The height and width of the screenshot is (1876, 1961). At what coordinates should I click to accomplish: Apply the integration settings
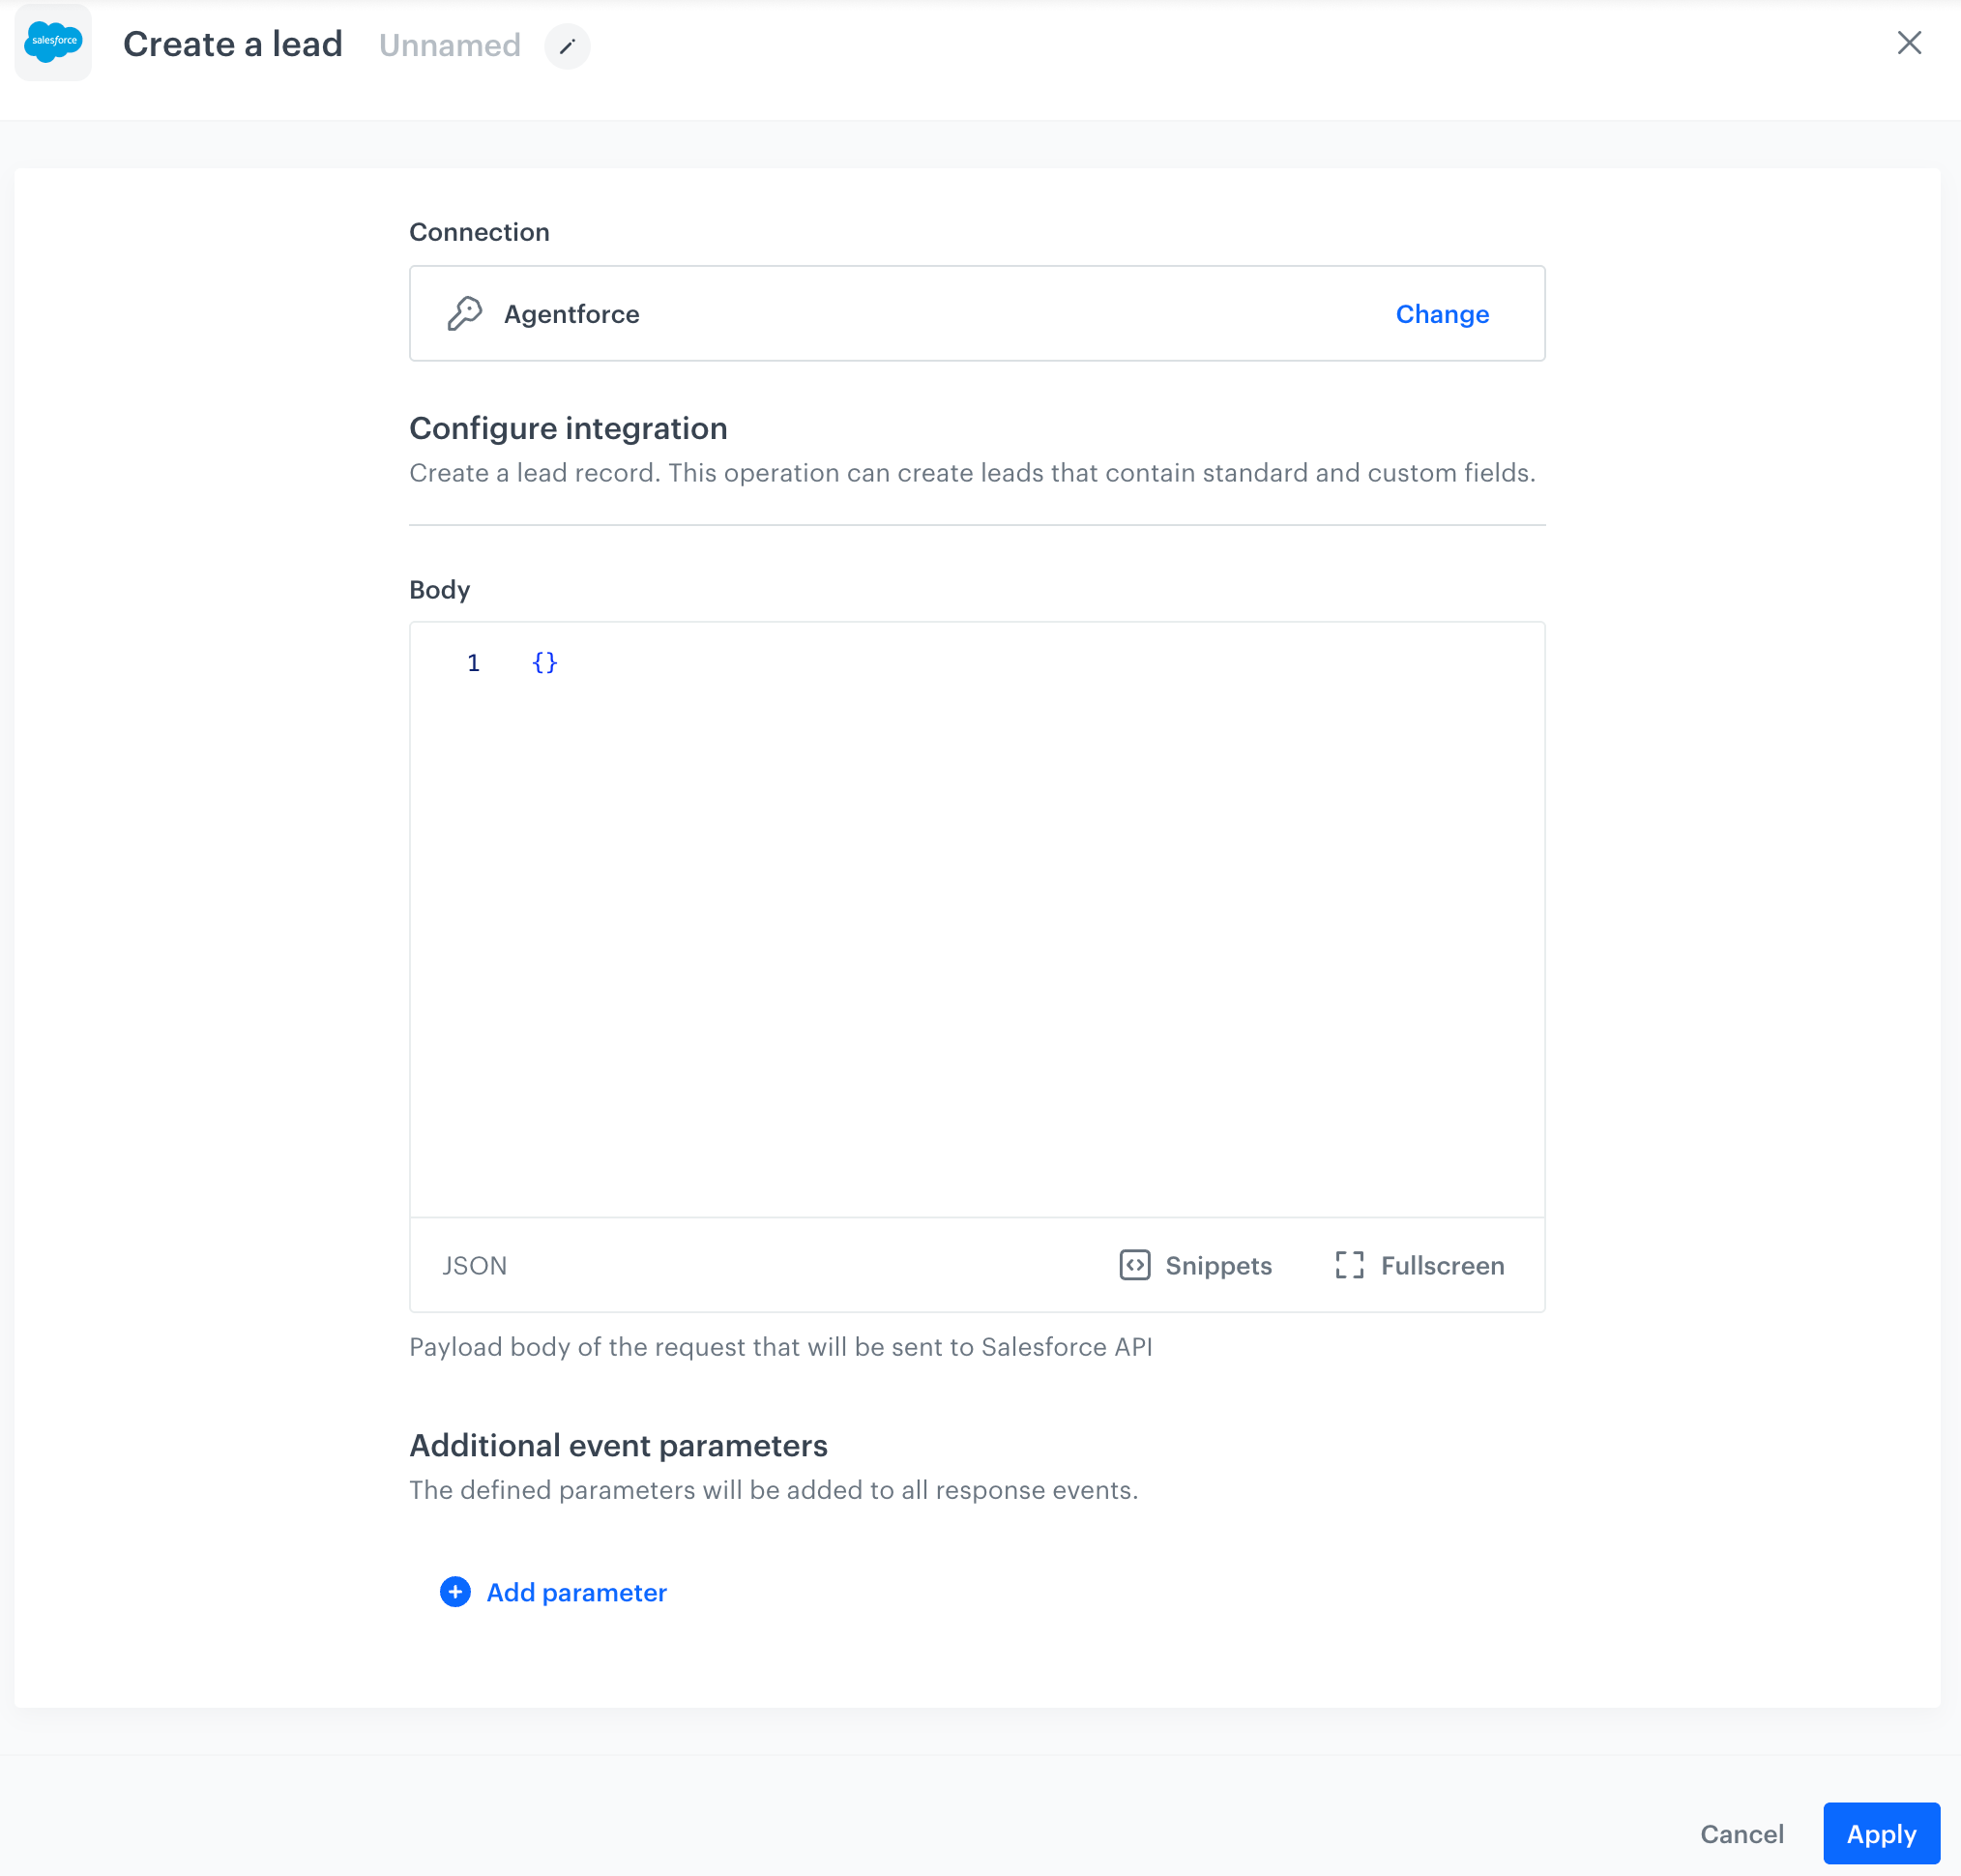point(1881,1833)
